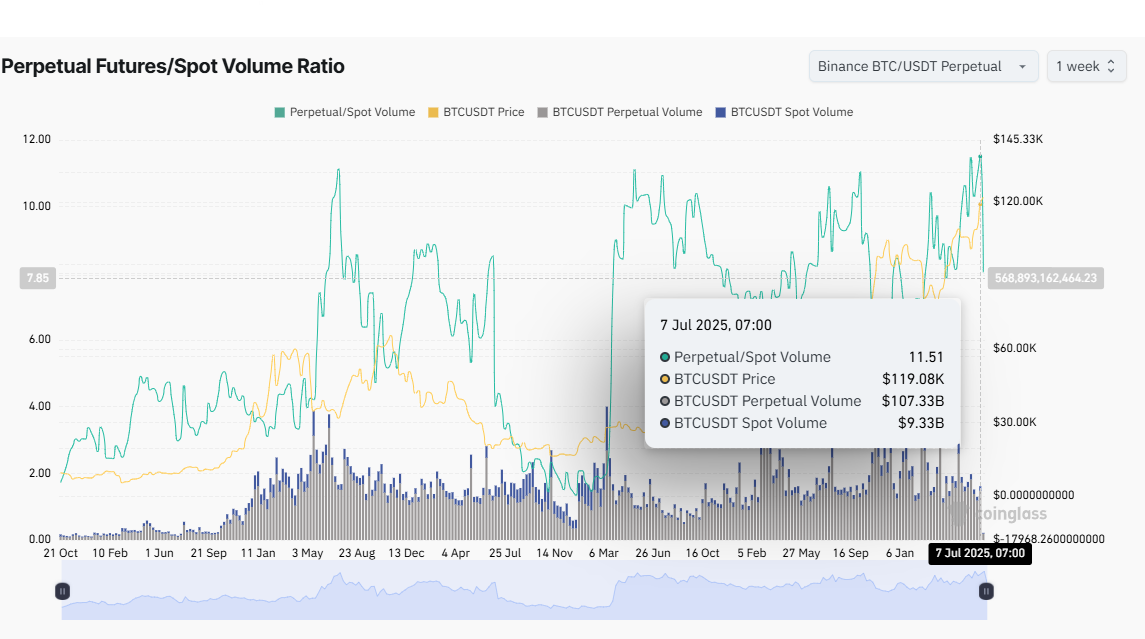This screenshot has width=1145, height=639.
Task: Open the Binance BTC/USDT Perpetual dropdown
Action: pos(922,66)
